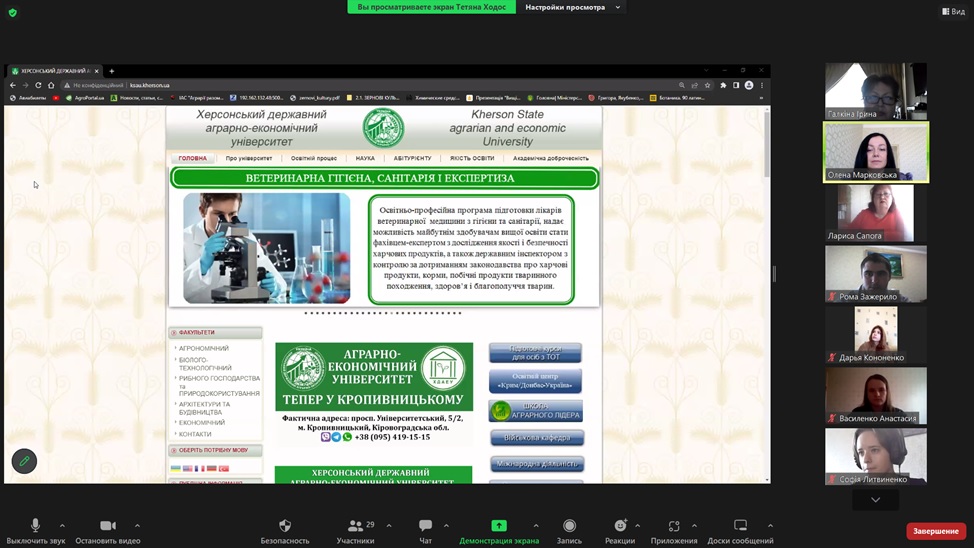Select Олена Марковська video thumbnail
The width and height of the screenshot is (974, 548).
[876, 152]
